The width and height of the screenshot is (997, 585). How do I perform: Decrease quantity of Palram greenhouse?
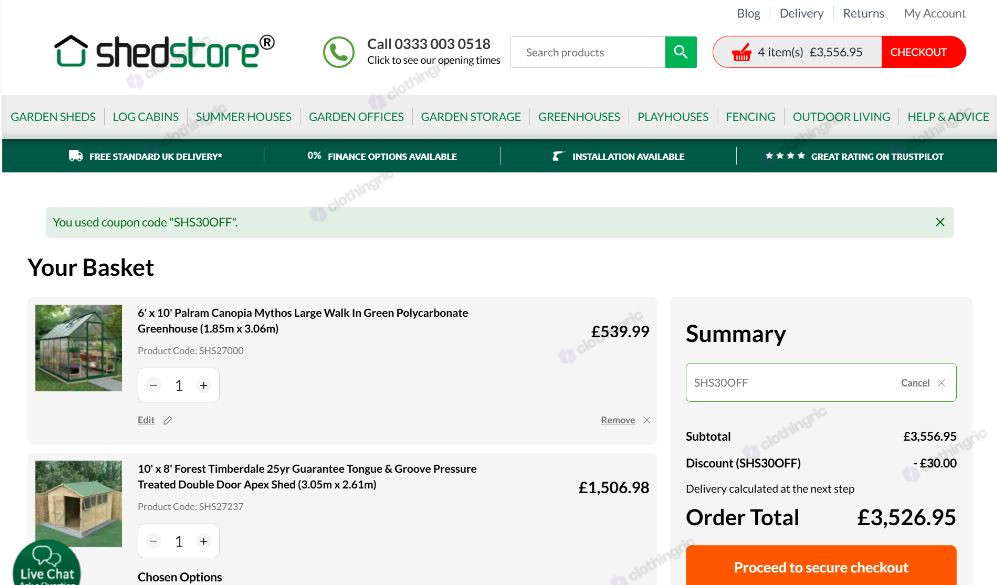tap(153, 385)
